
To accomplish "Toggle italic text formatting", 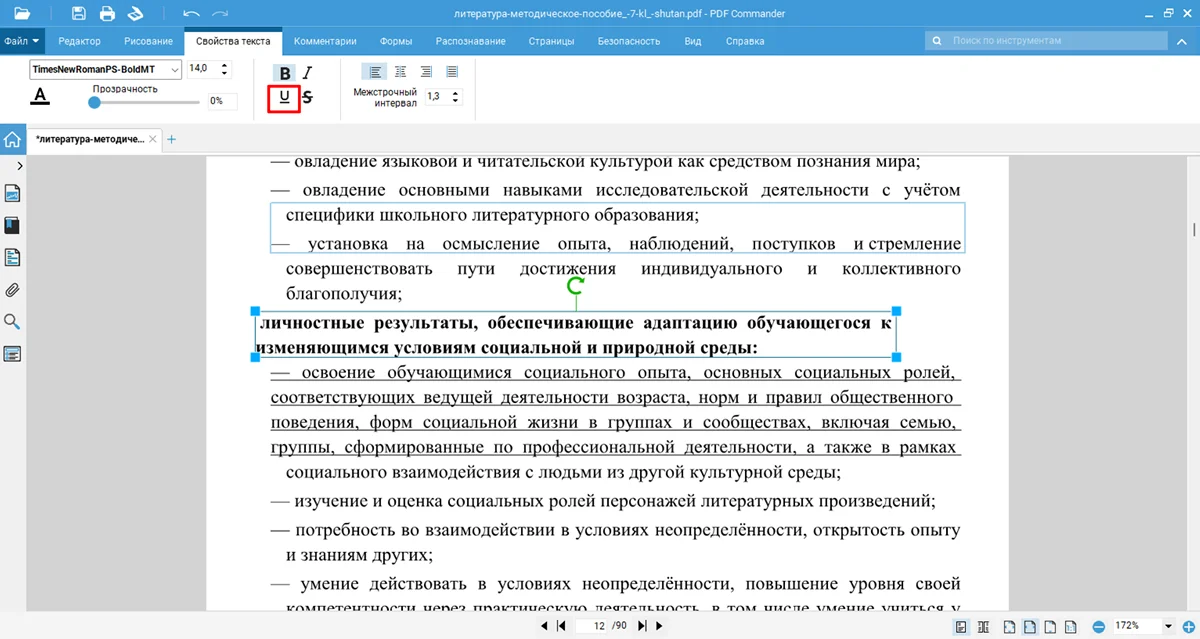I will [x=308, y=73].
